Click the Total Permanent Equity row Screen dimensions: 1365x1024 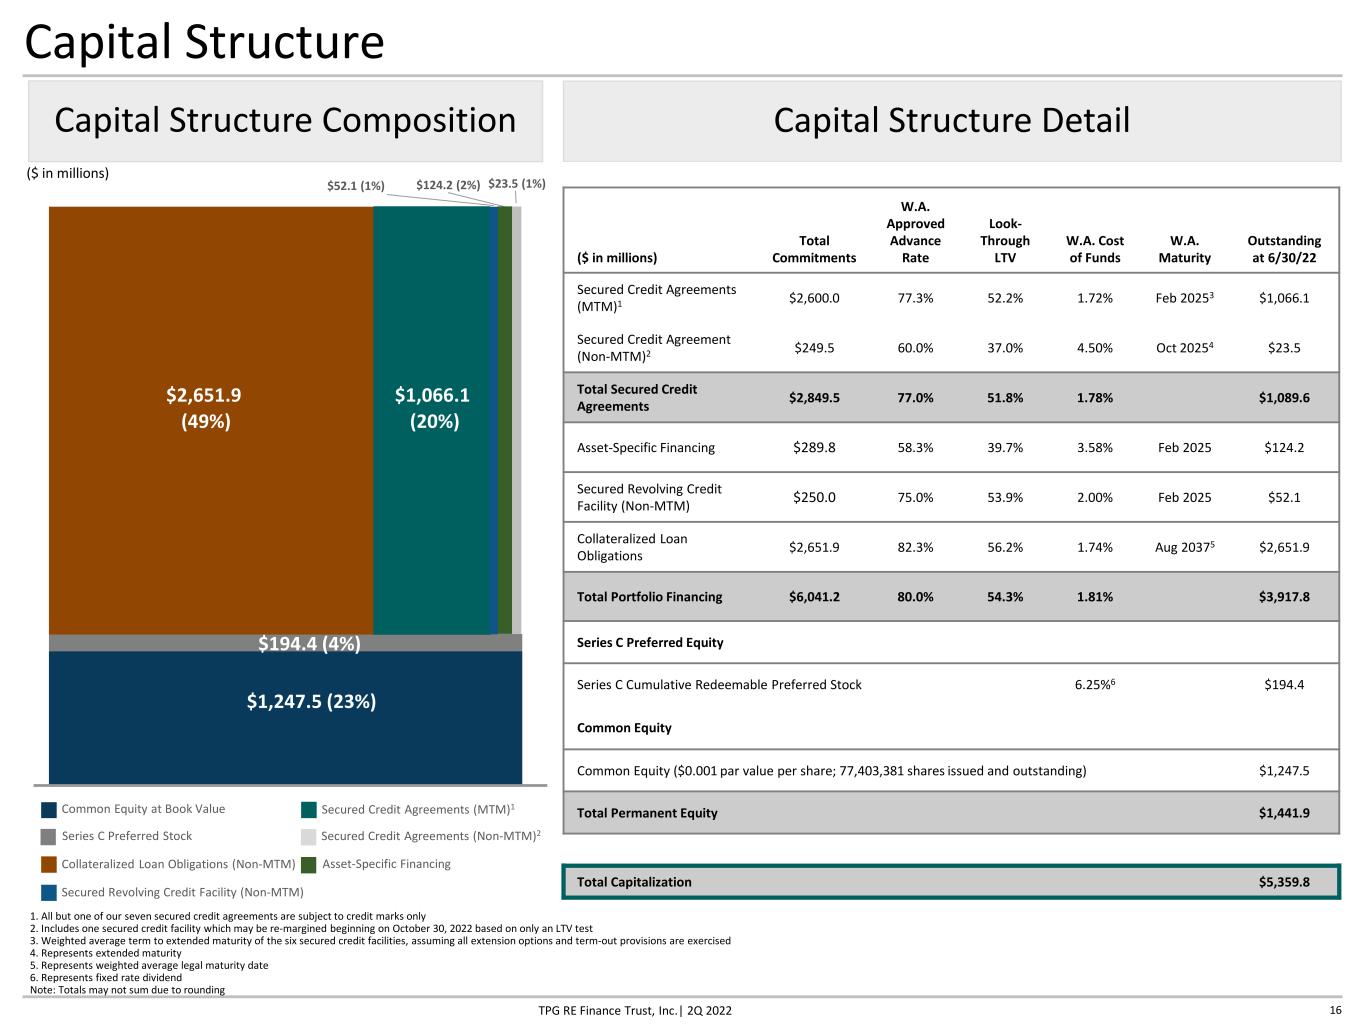(x=951, y=813)
